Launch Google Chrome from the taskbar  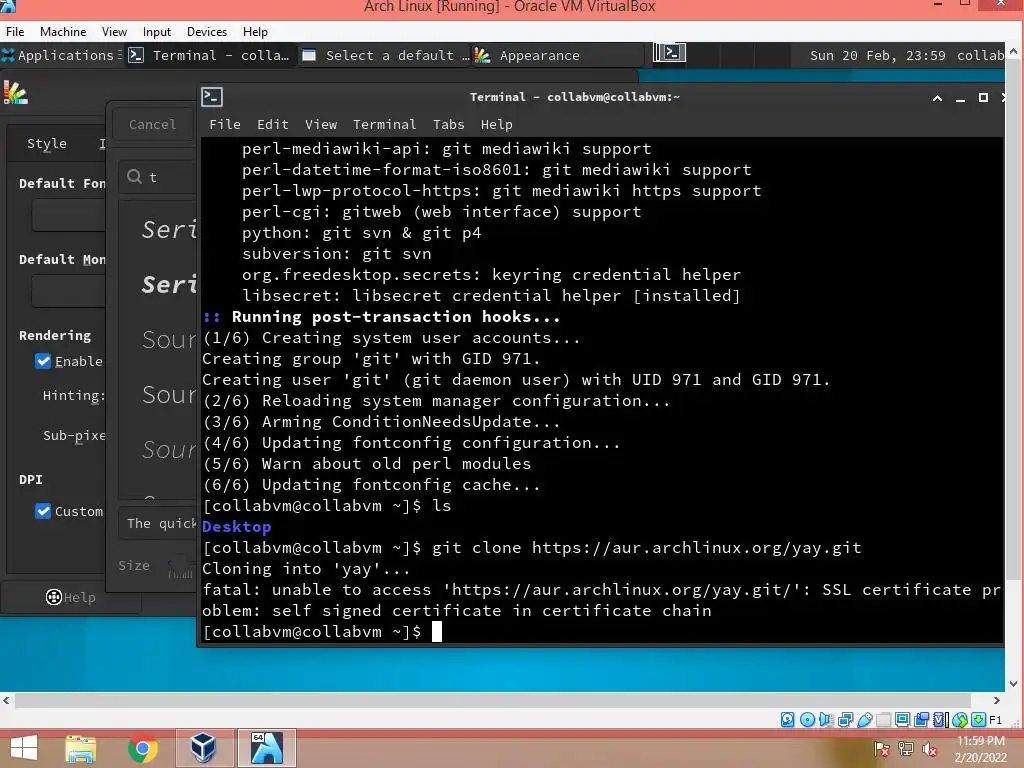point(142,748)
